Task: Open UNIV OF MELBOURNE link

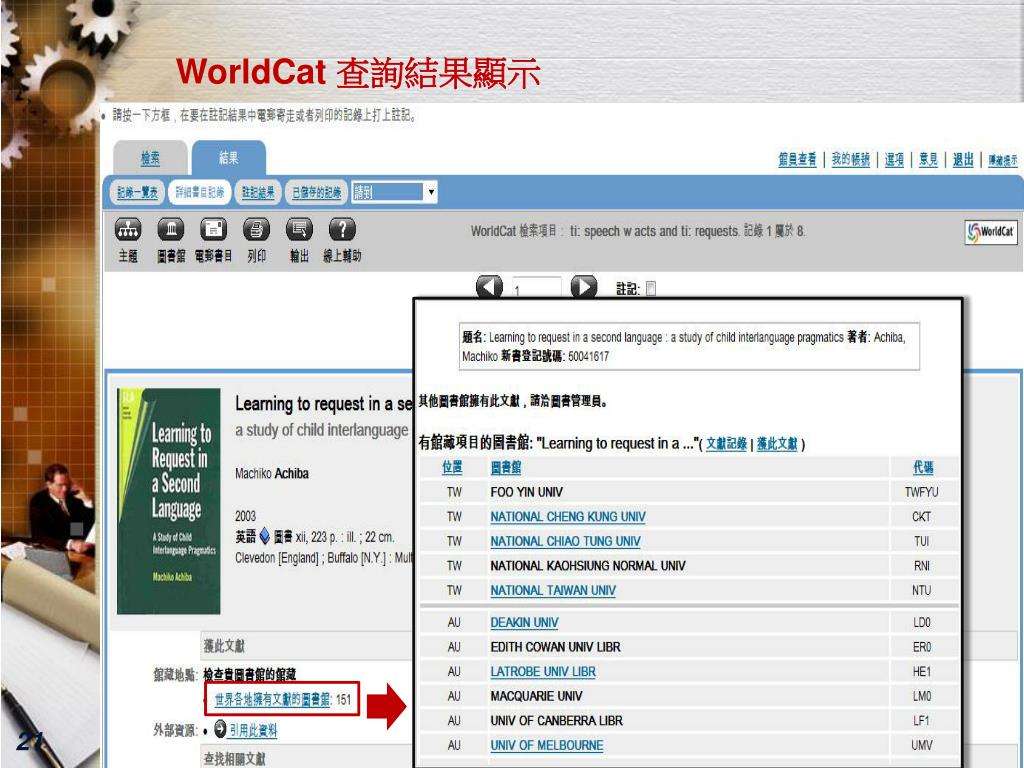Action: click(547, 745)
